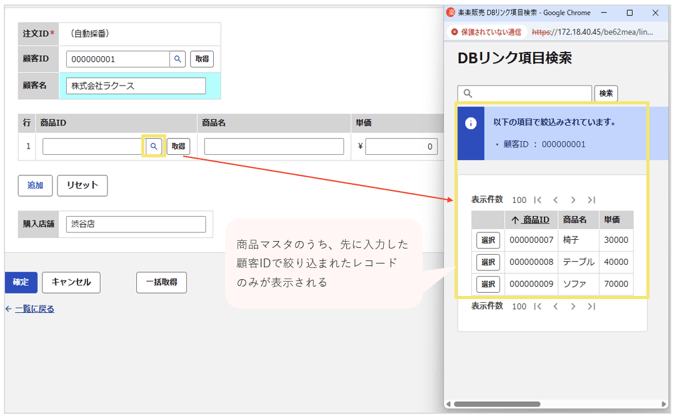Viewport: 677px width, 419px height.
Task: Click the 単価 input showing 0
Action: (x=401, y=146)
